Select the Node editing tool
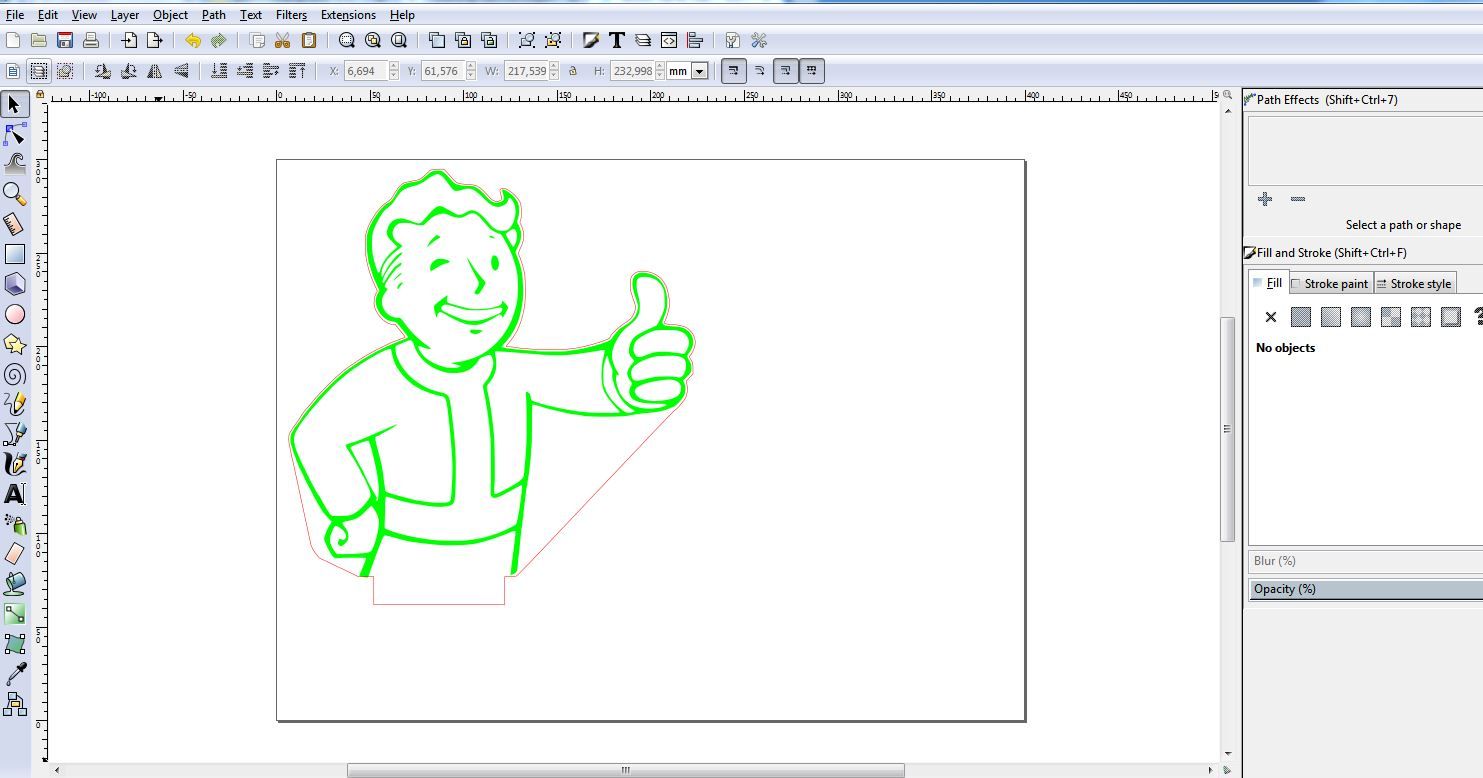Viewport: 1483px width, 778px height. [x=15, y=134]
